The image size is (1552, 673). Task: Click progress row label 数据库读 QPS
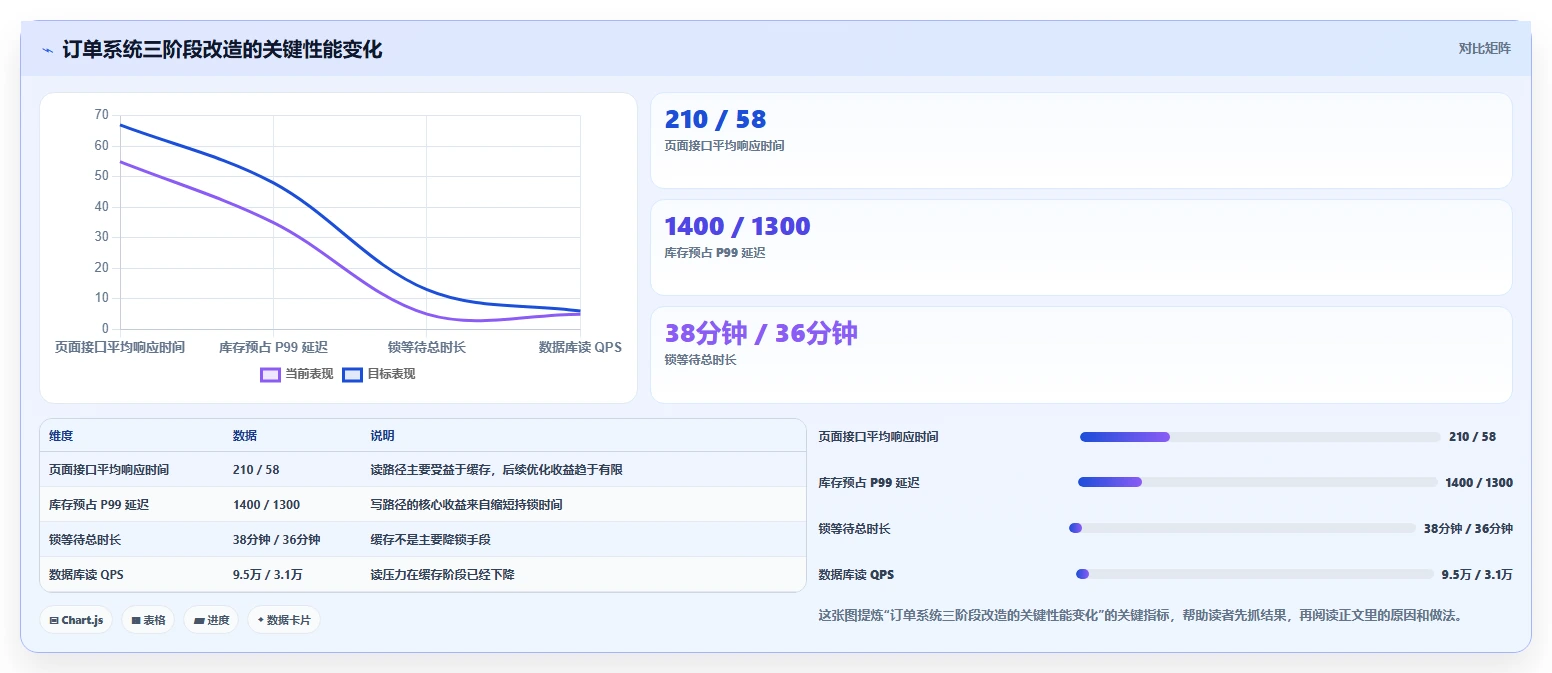tap(856, 575)
